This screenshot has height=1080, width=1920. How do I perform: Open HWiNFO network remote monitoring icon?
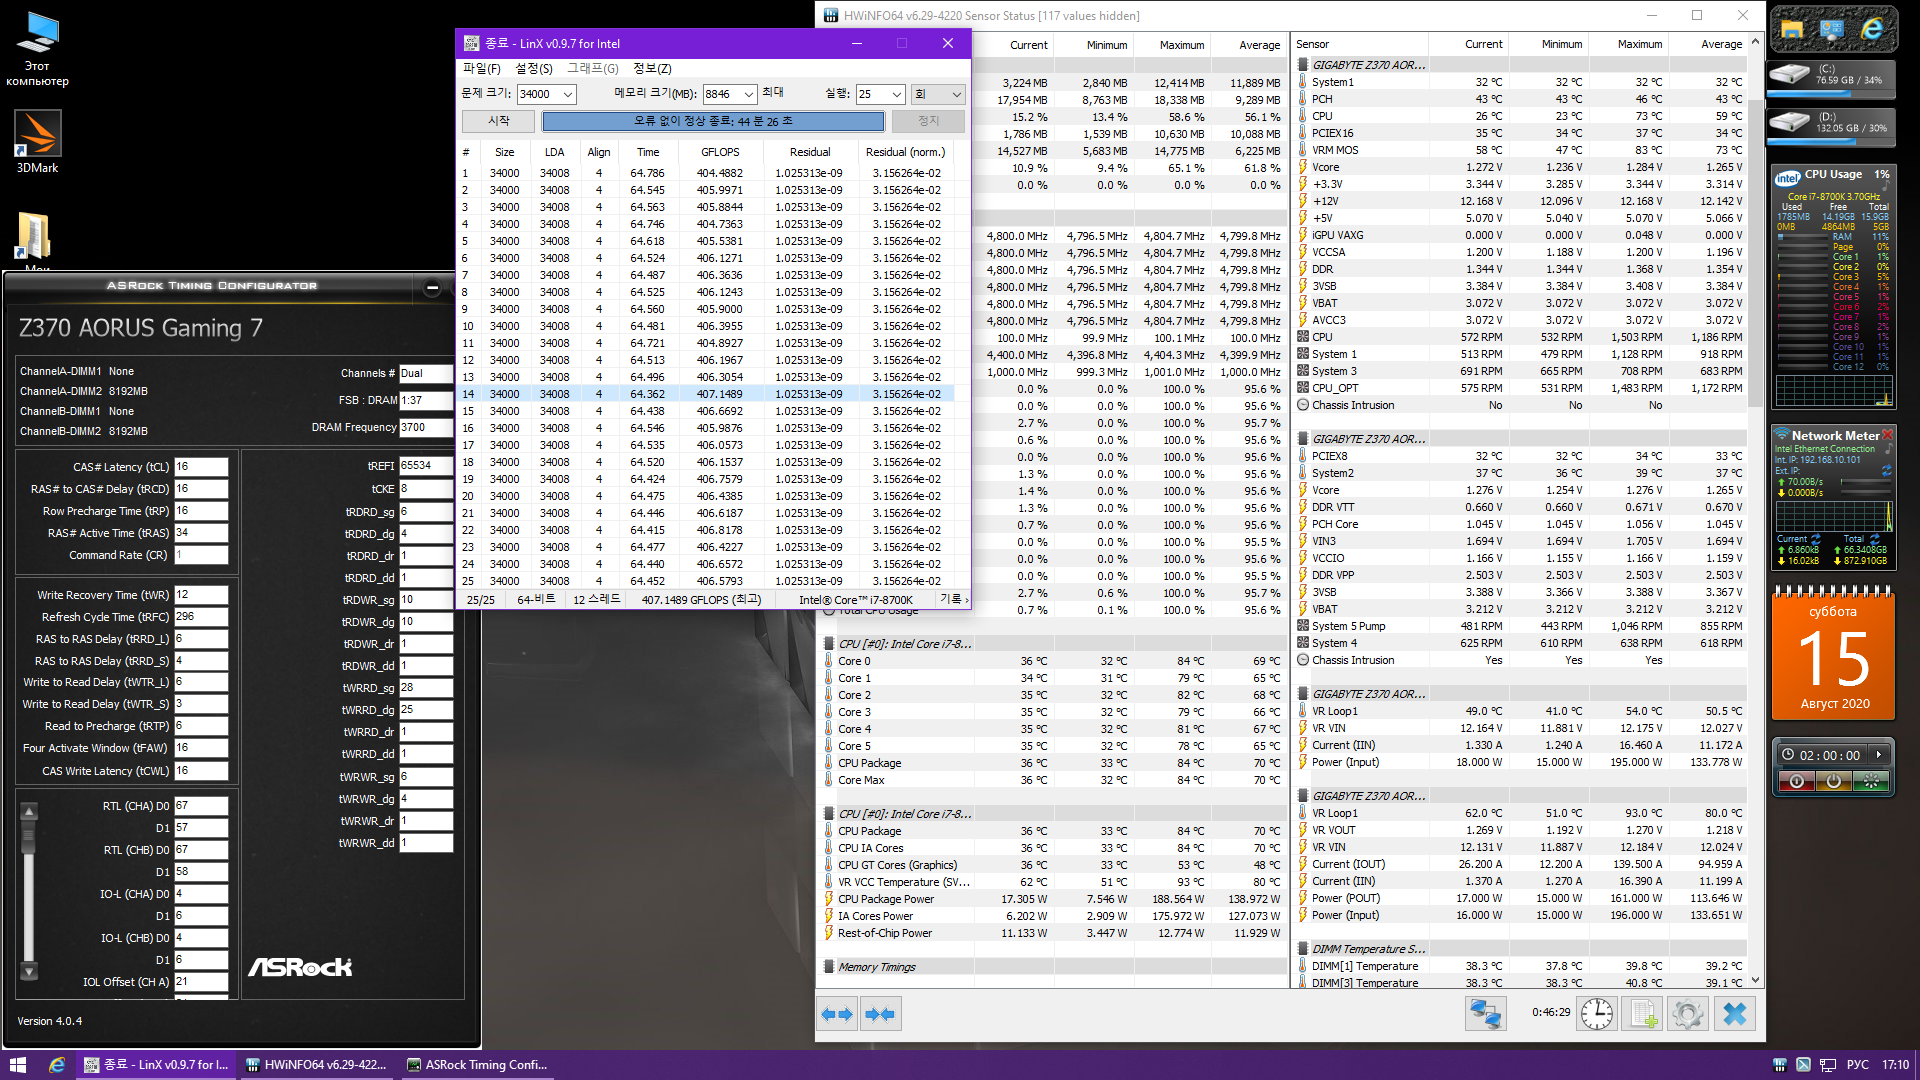(x=1485, y=1014)
